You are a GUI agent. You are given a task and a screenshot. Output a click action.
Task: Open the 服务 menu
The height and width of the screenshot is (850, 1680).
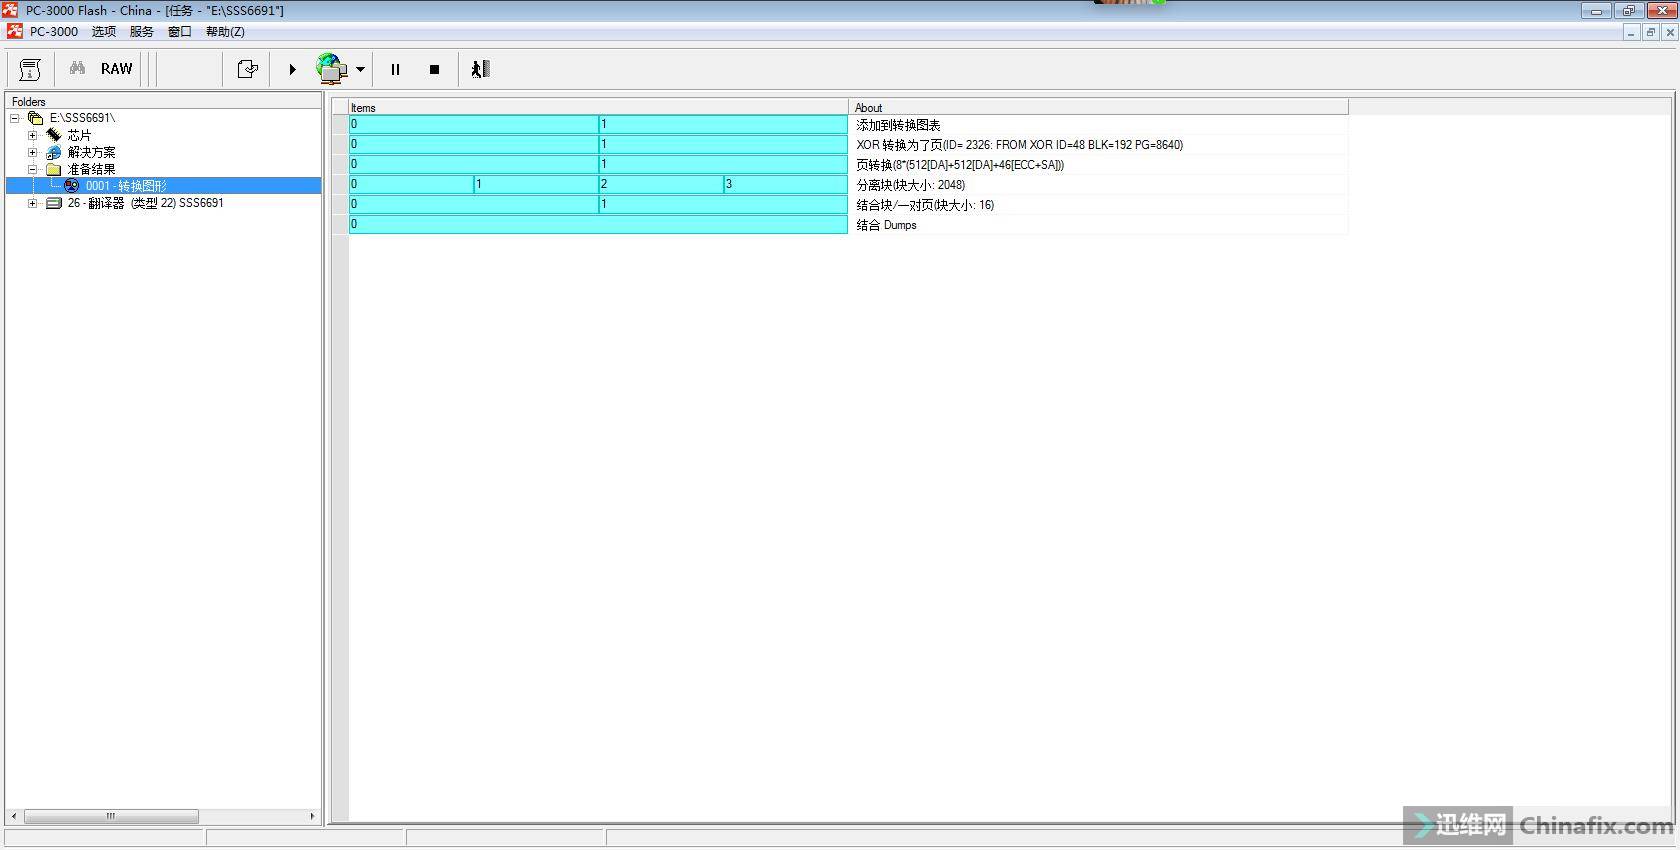click(x=142, y=32)
